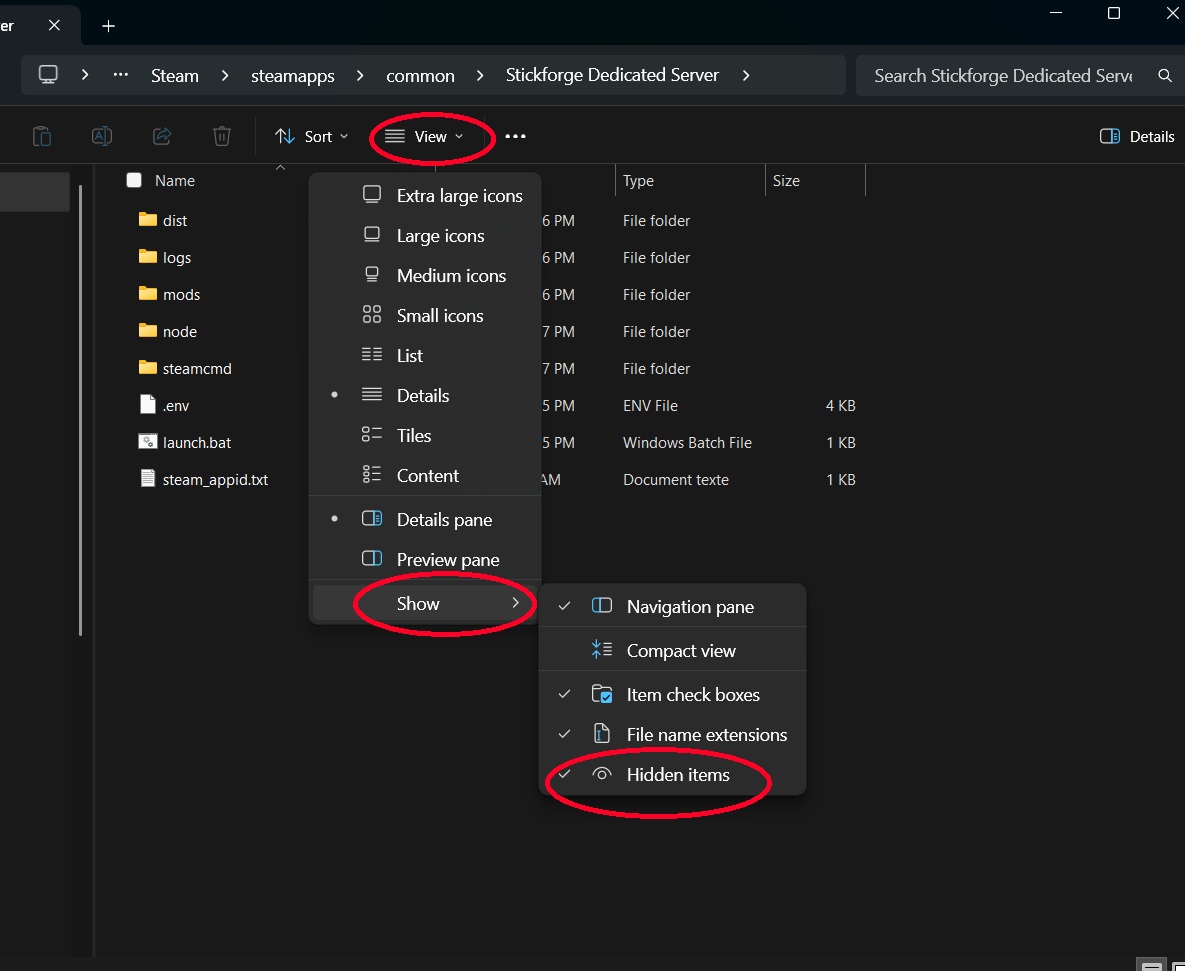This screenshot has width=1185, height=971.
Task: Expand chevron after Stickforge Dedicated Server
Action: (746, 75)
